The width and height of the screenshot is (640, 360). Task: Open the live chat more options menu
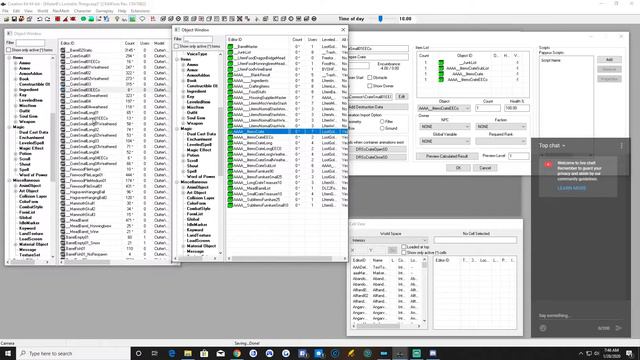click(x=622, y=146)
